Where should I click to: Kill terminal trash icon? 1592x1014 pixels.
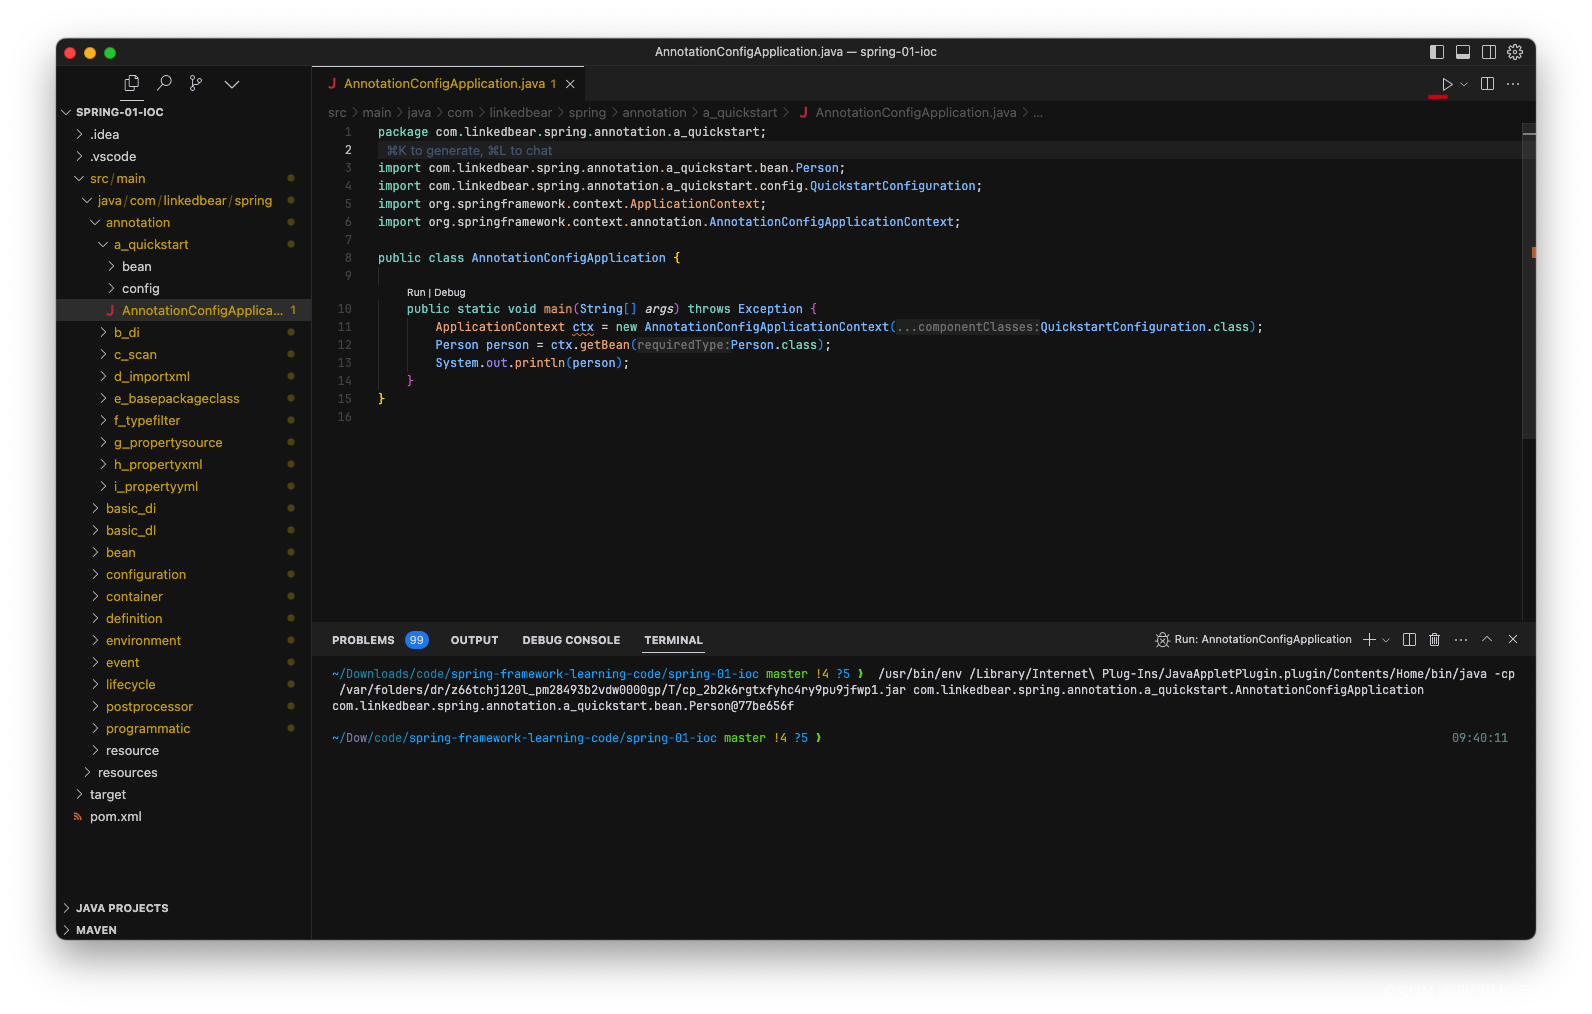click(x=1435, y=640)
